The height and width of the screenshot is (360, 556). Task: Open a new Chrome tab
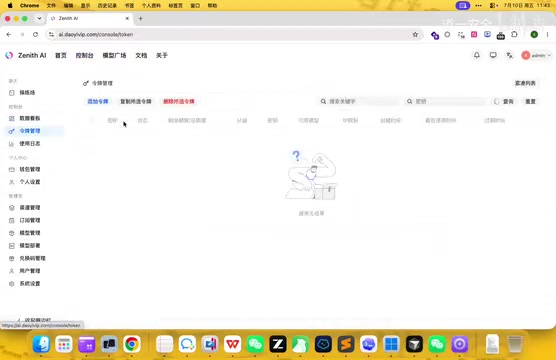(140, 18)
